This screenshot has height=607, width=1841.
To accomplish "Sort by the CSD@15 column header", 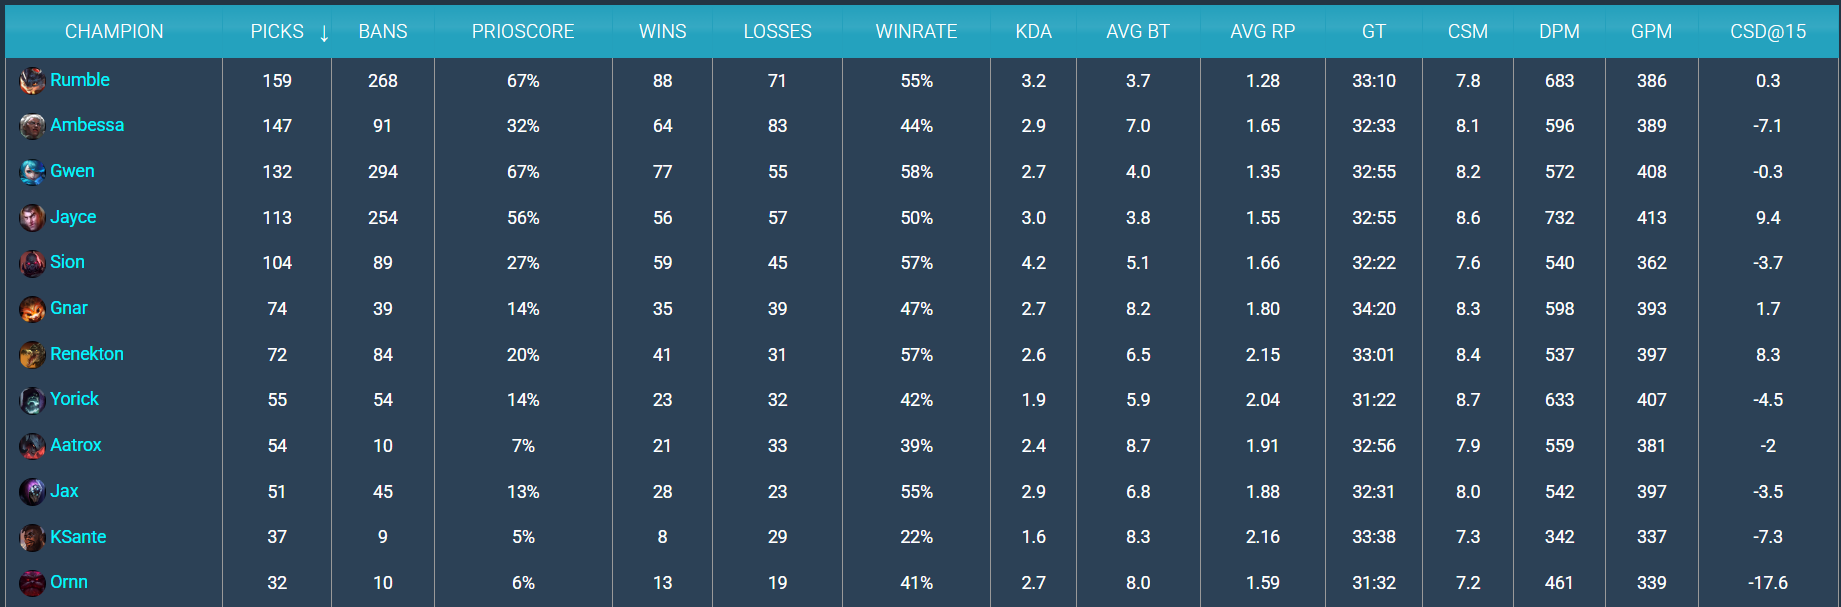I will pyautogui.click(x=1768, y=32).
